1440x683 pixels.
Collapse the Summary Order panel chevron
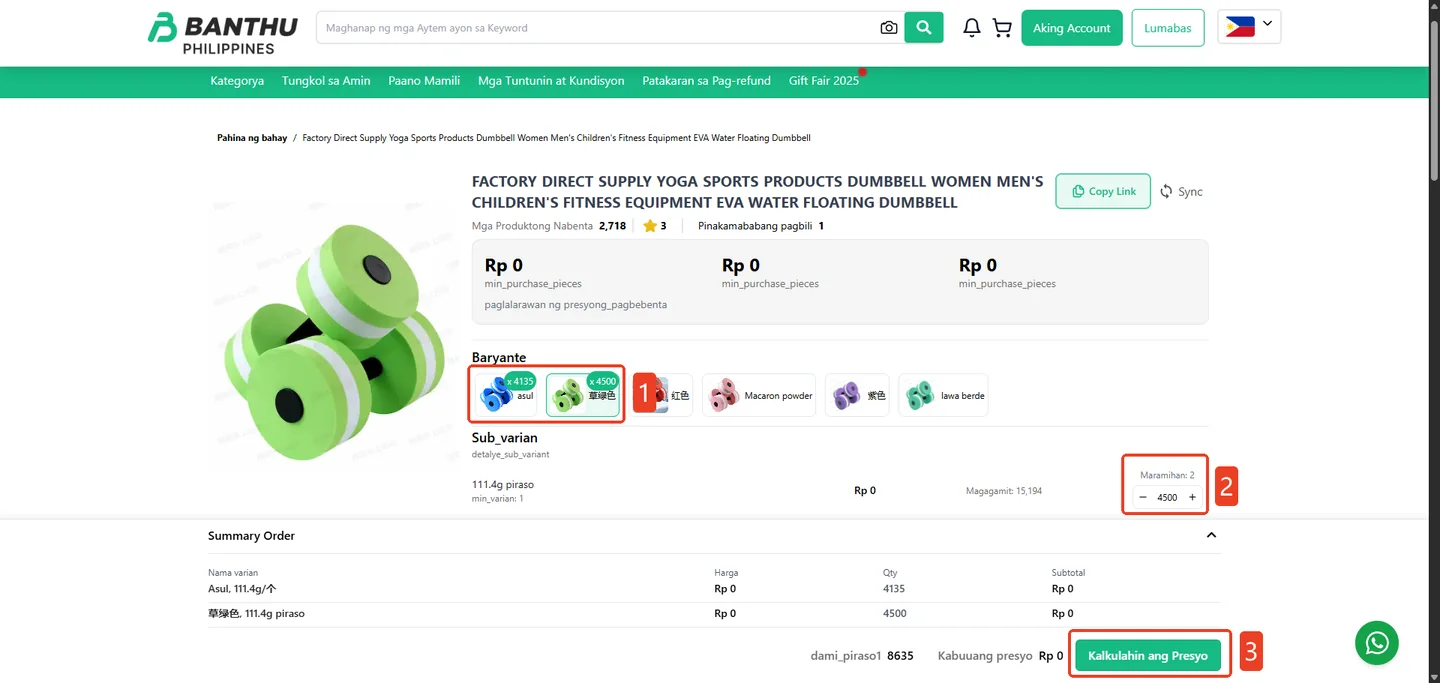[1211, 535]
